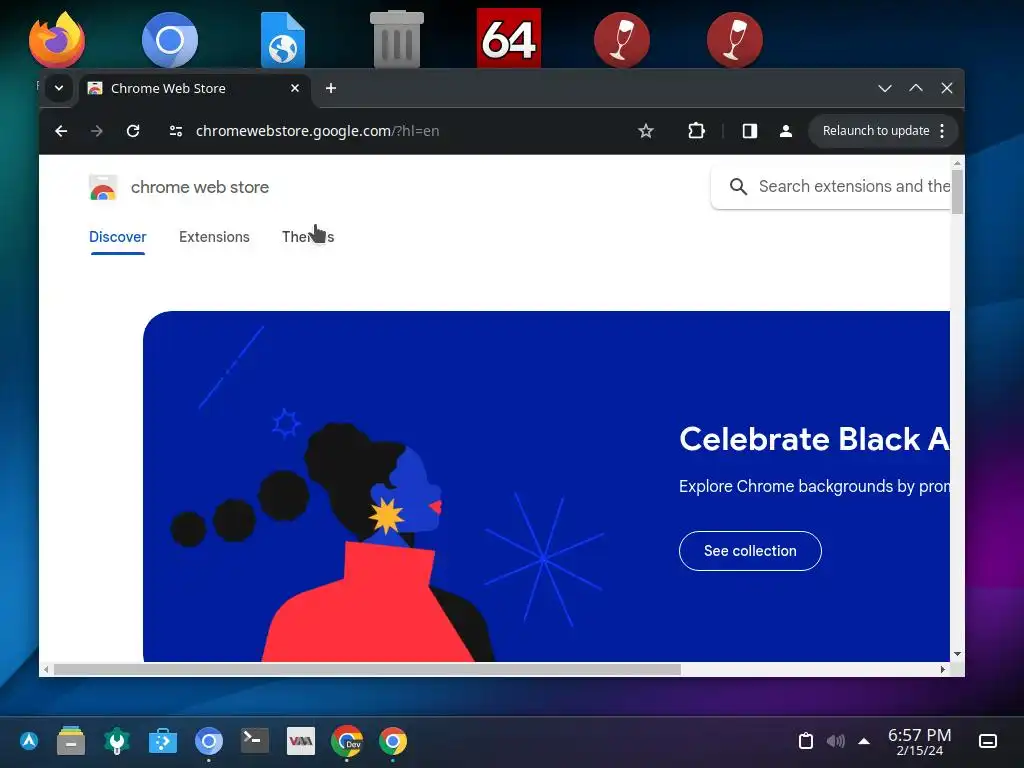
Task: Go back to the previous page
Action: (61, 131)
